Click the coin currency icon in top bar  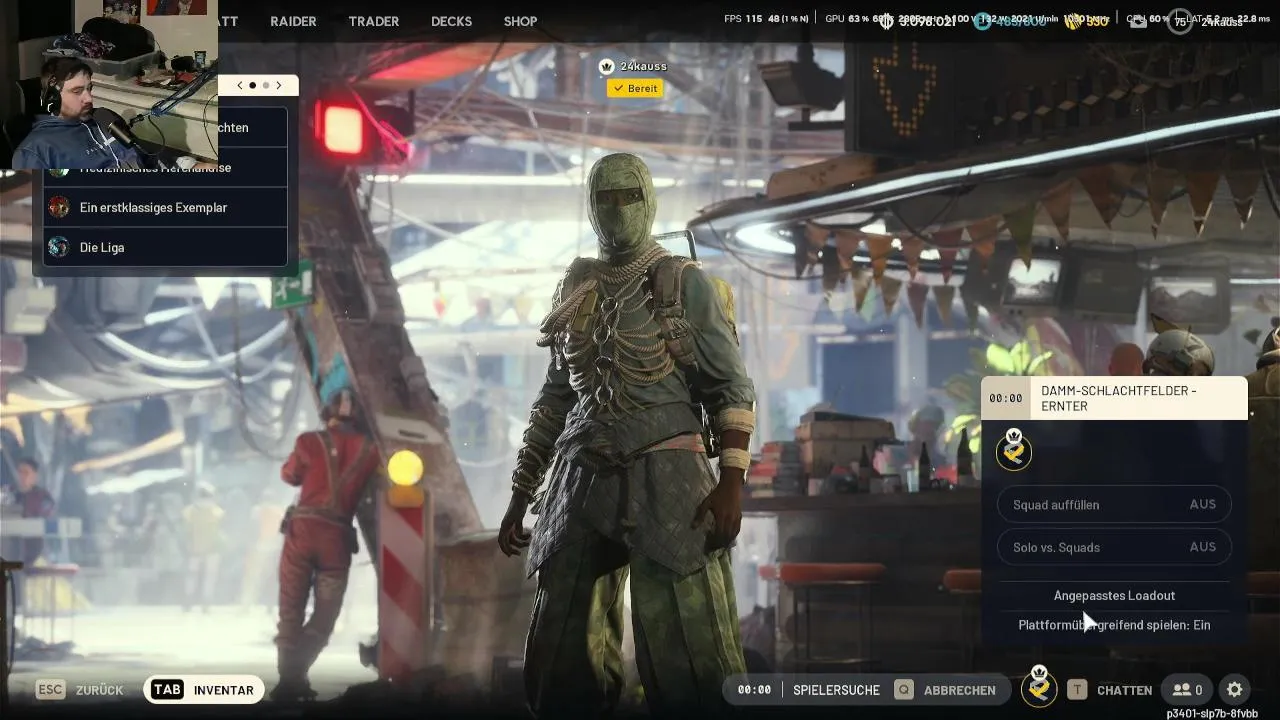click(887, 21)
